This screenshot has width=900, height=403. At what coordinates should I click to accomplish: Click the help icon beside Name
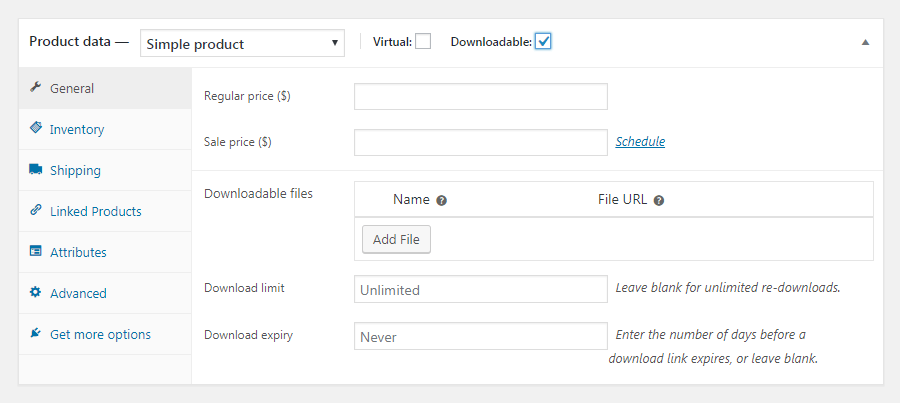(x=441, y=200)
